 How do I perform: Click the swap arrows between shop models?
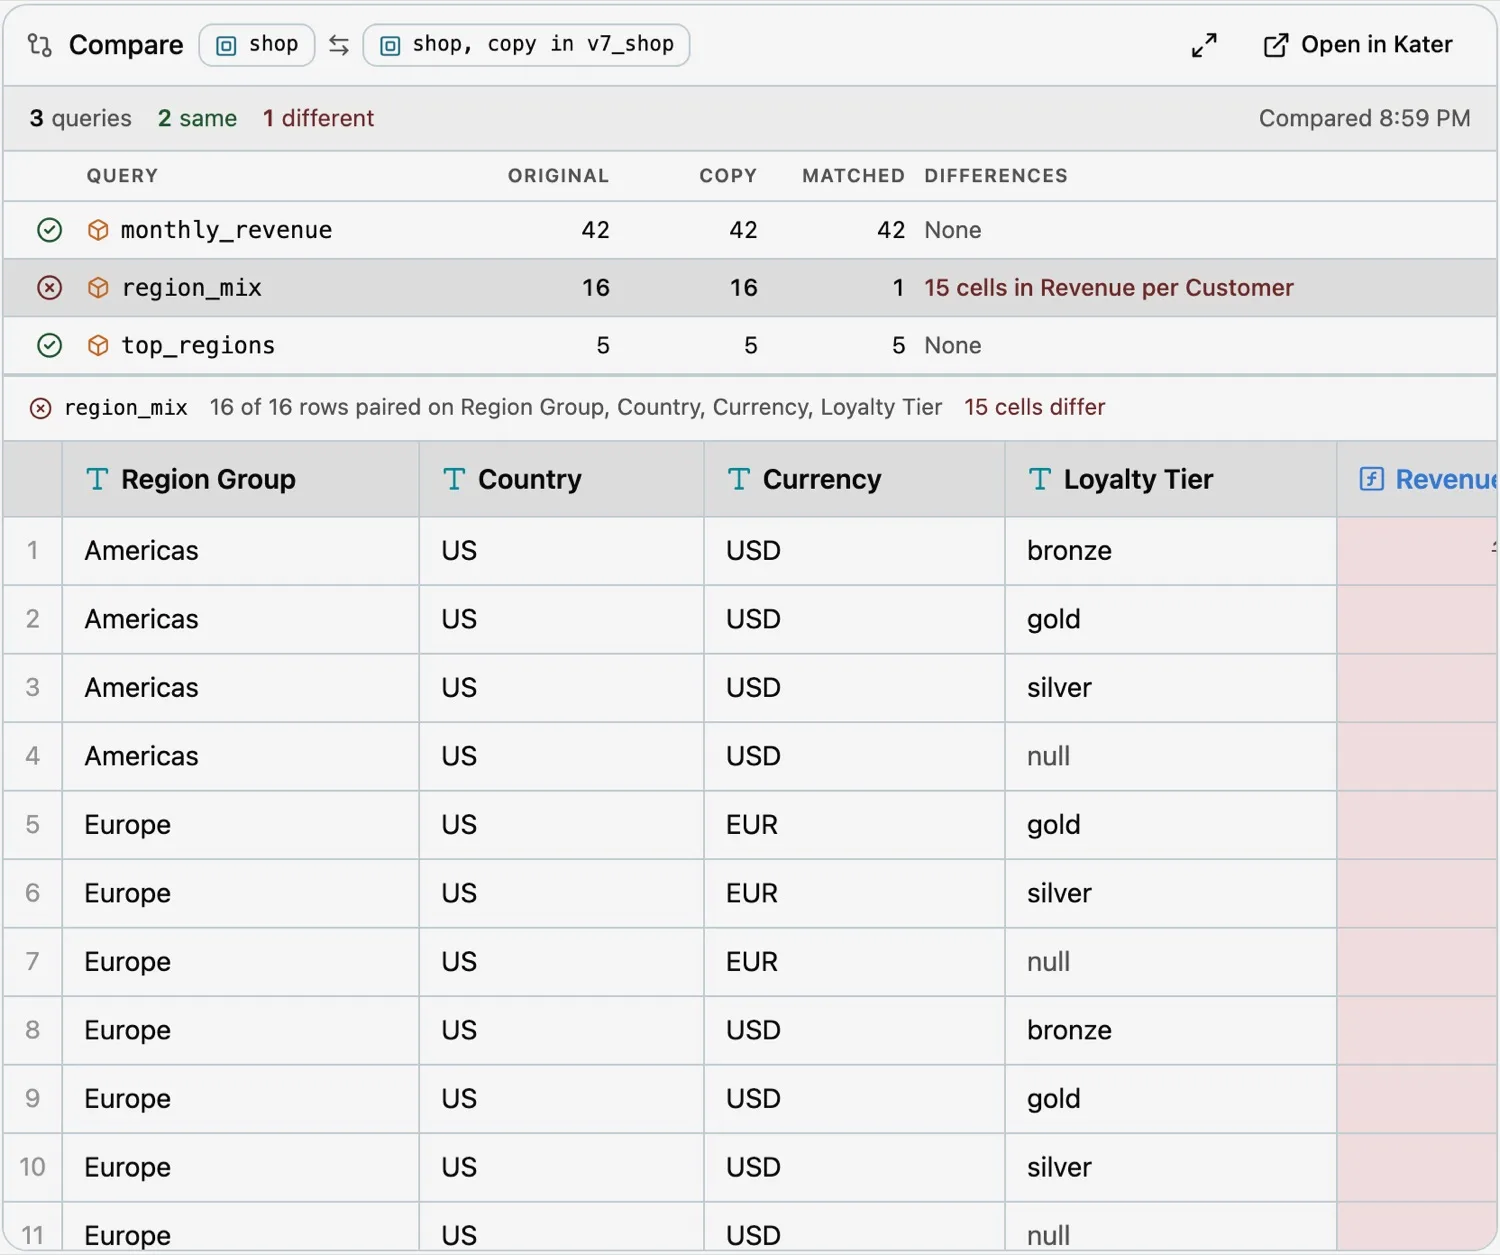(339, 45)
